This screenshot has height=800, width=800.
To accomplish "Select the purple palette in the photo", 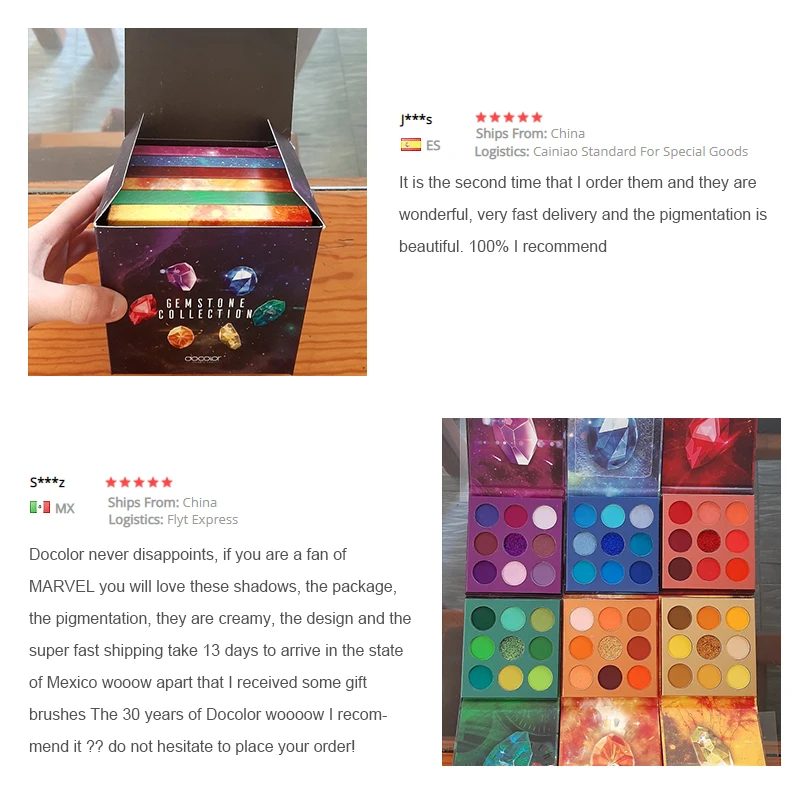I will pos(514,544).
